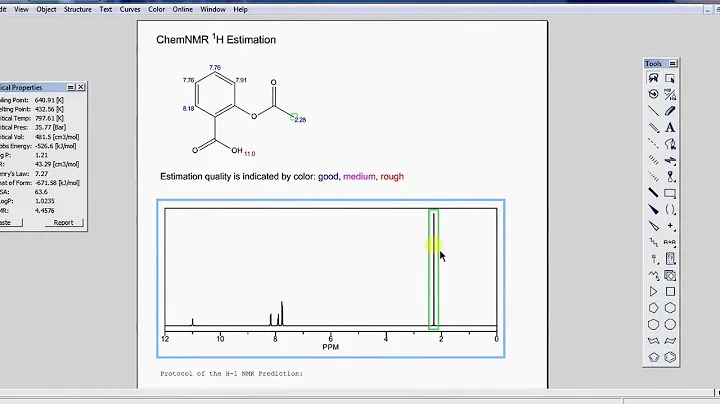The image size is (720, 404).
Task: Click the 7.91 aromatic shift label
Action: [x=241, y=80]
